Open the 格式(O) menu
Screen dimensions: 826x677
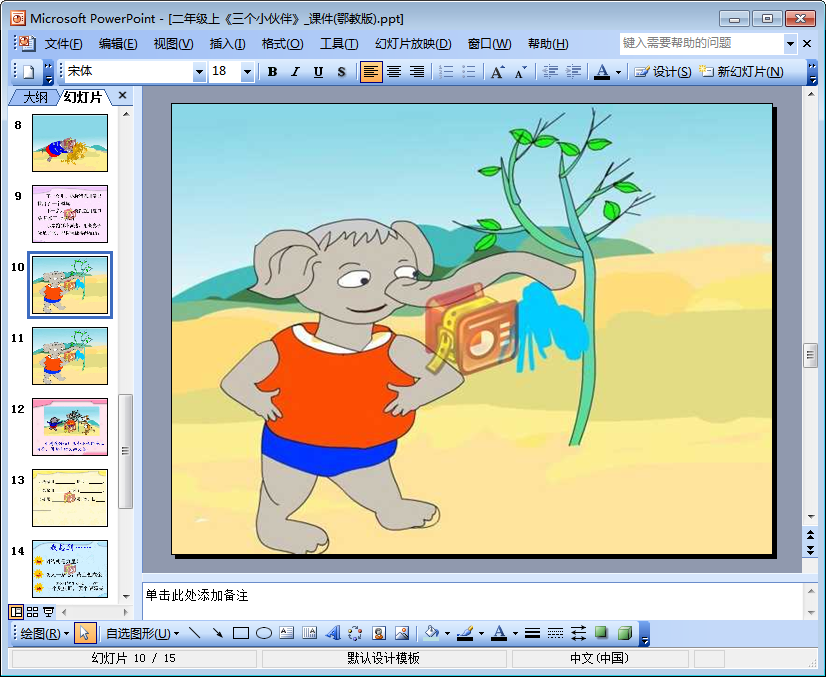282,44
